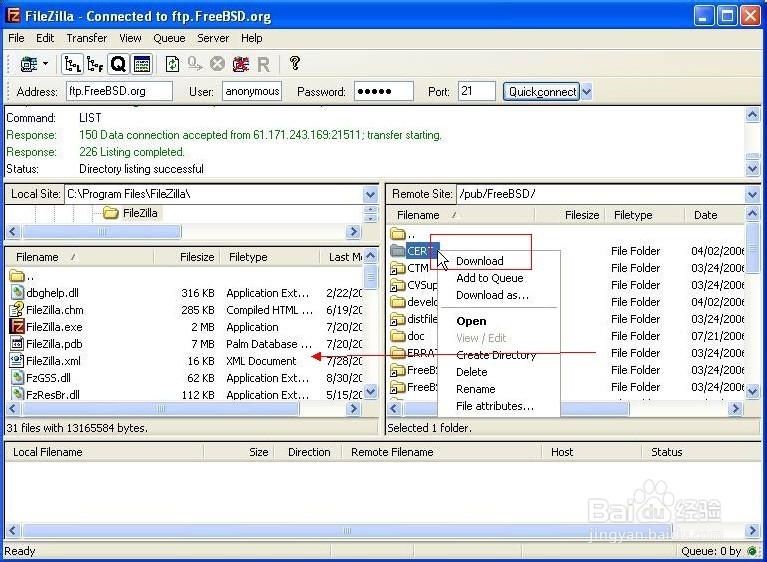Click the Reconnect R toolbar icon
Image resolution: width=767 pixels, height=562 pixels.
tap(263, 64)
